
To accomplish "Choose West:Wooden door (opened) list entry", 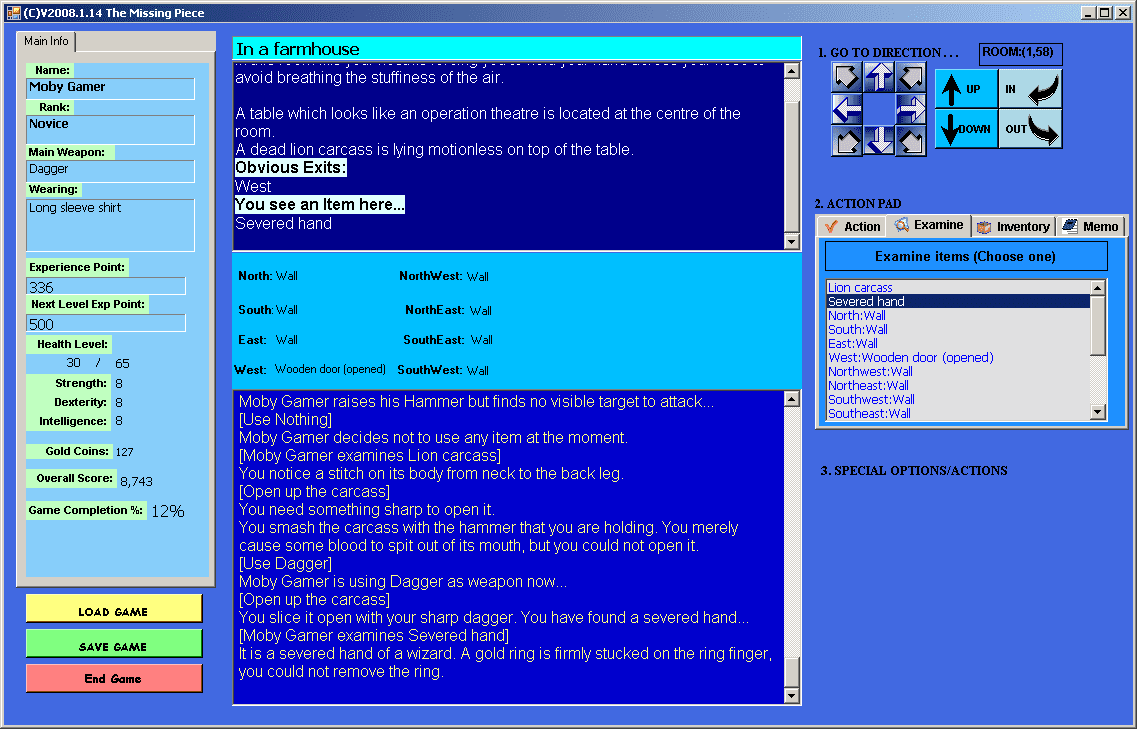I will click(910, 358).
